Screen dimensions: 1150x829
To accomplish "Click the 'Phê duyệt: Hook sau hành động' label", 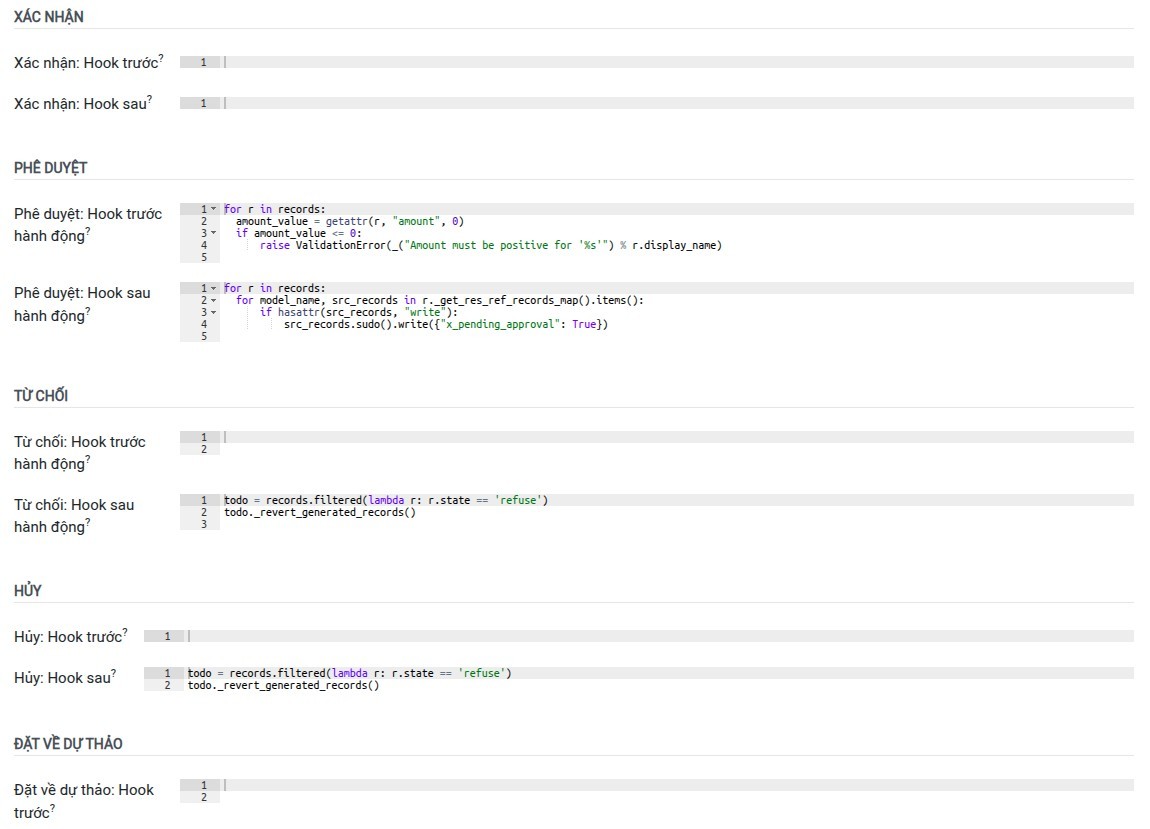I will tap(82, 304).
